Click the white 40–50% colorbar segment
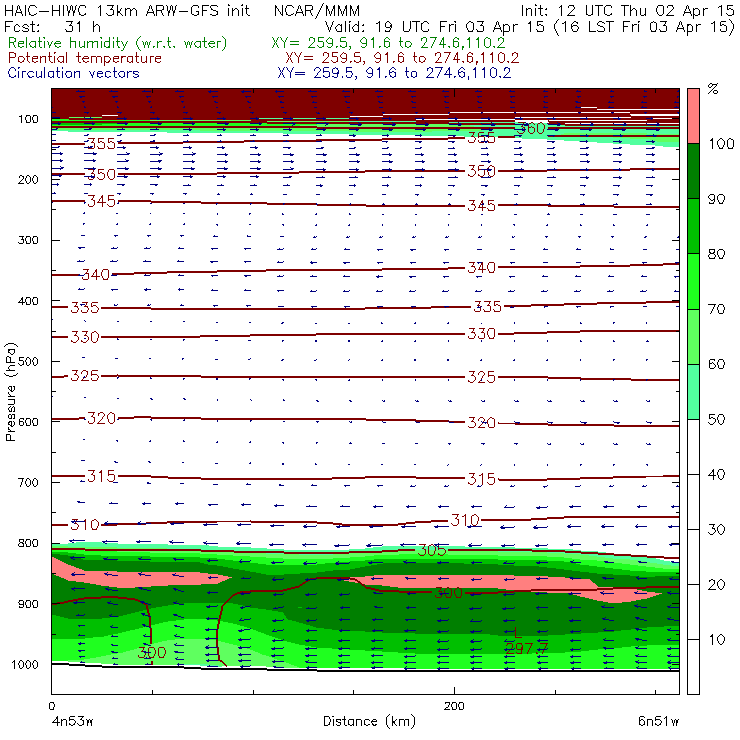This screenshot has width=740, height=740. pyautogui.click(x=693, y=446)
